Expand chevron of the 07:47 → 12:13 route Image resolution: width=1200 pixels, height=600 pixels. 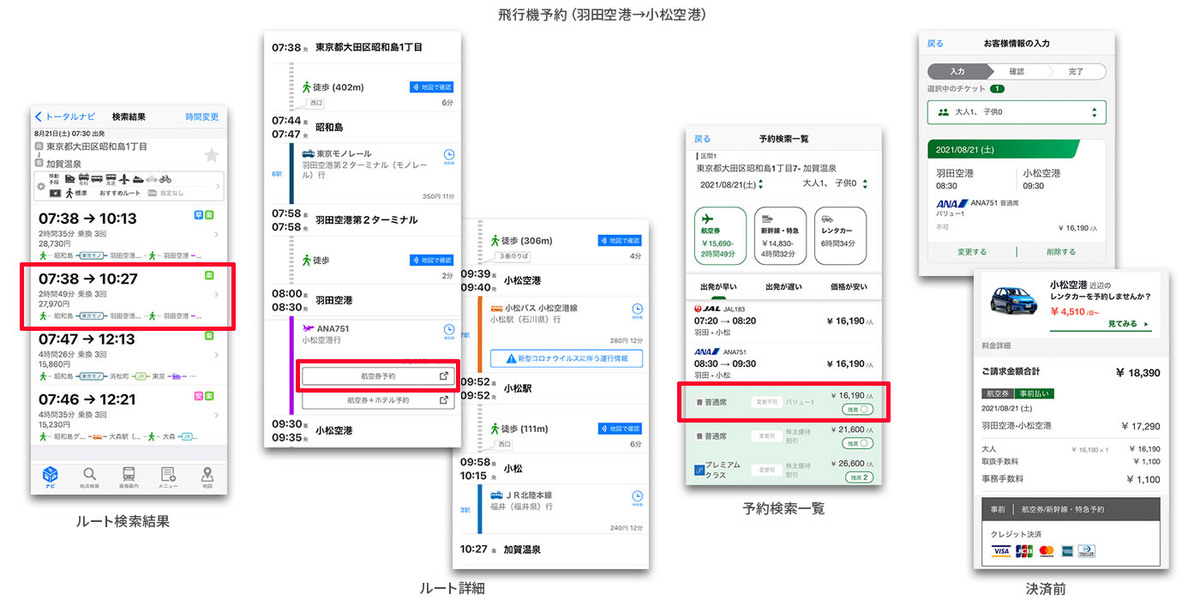click(x=218, y=355)
